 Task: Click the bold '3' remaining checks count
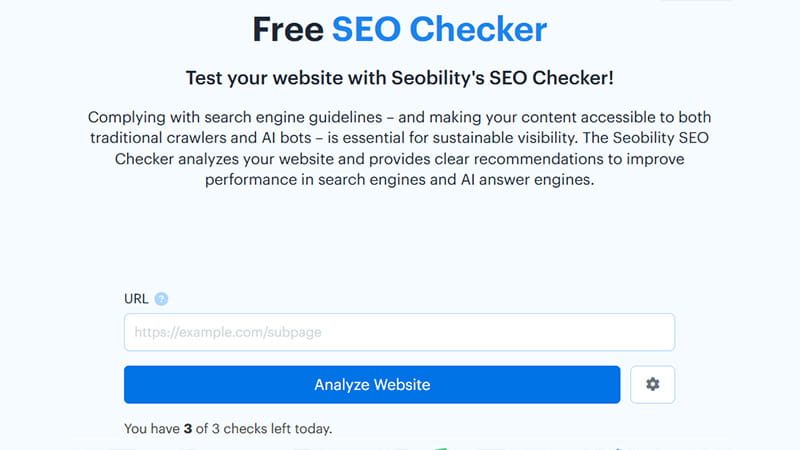point(188,429)
